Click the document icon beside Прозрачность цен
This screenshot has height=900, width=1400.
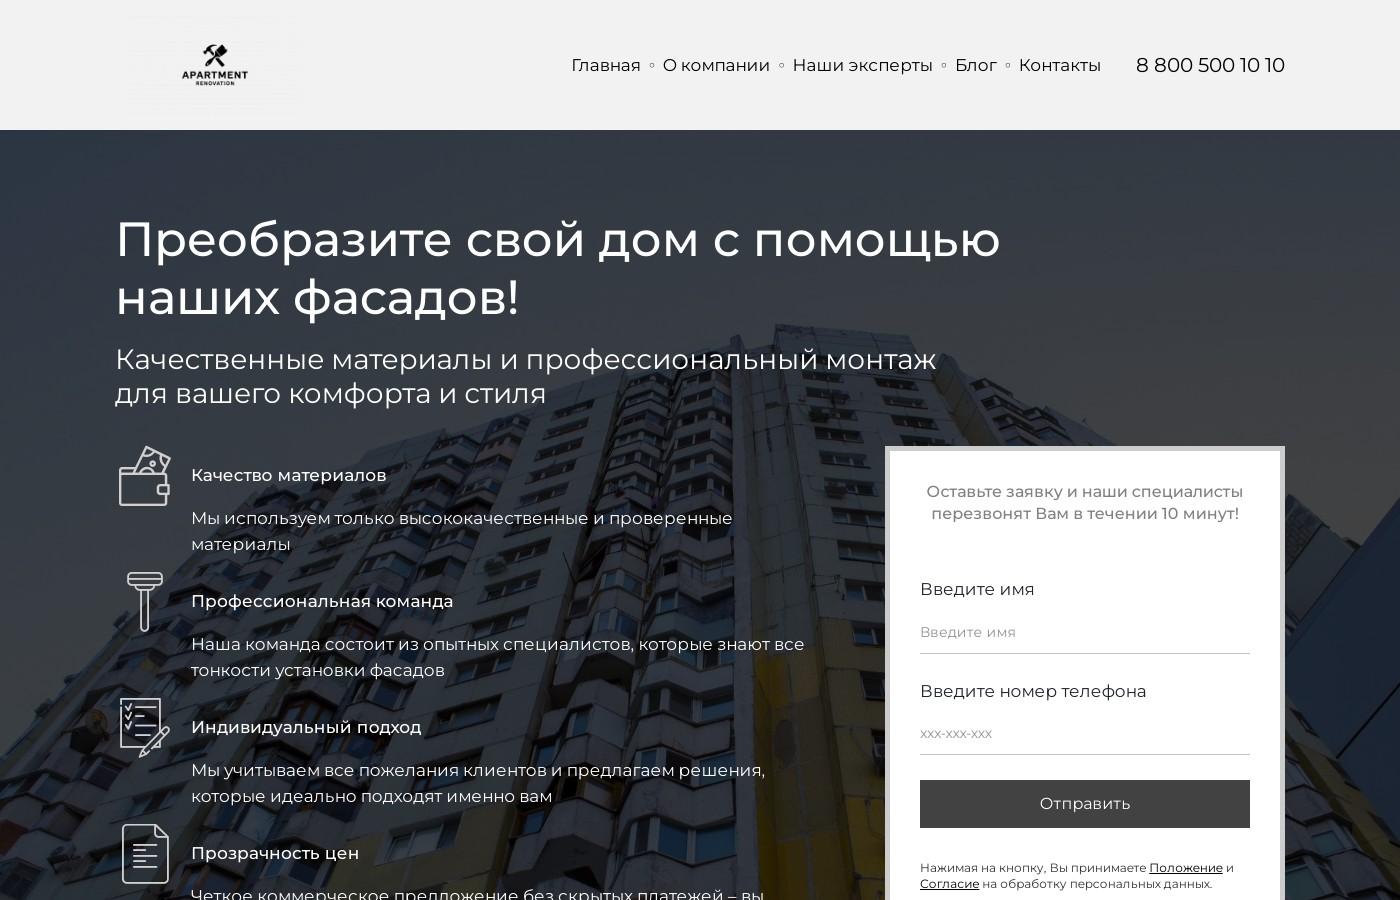click(x=145, y=853)
